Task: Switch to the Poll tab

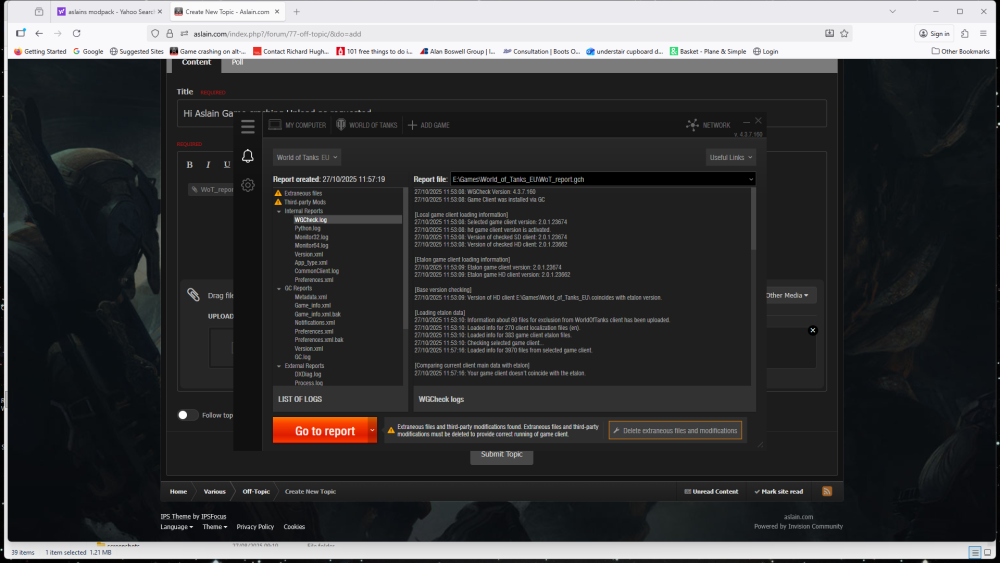Action: click(x=237, y=62)
